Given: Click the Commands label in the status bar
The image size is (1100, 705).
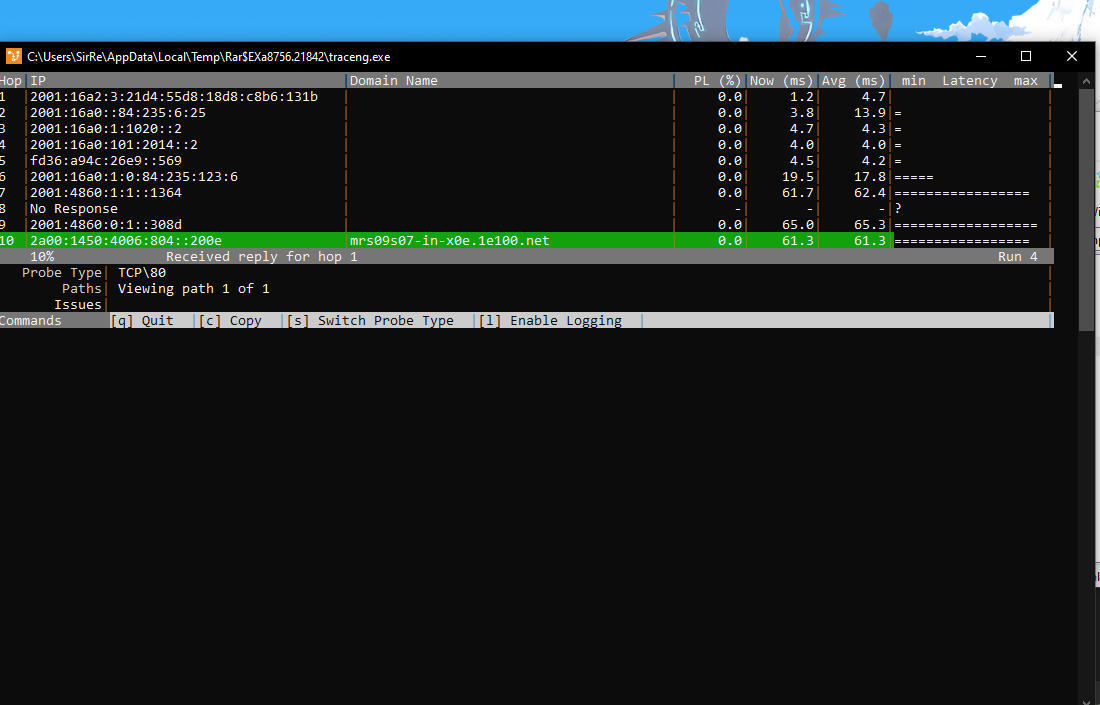Looking at the screenshot, I should [x=29, y=320].
